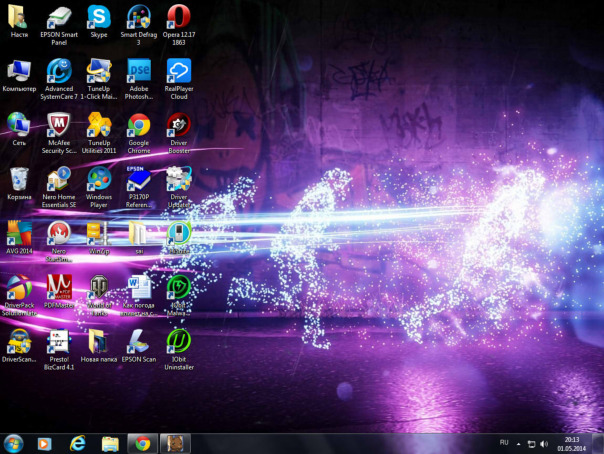Open the Windows Start menu
Image resolution: width=604 pixels, height=454 pixels.
[x=14, y=443]
